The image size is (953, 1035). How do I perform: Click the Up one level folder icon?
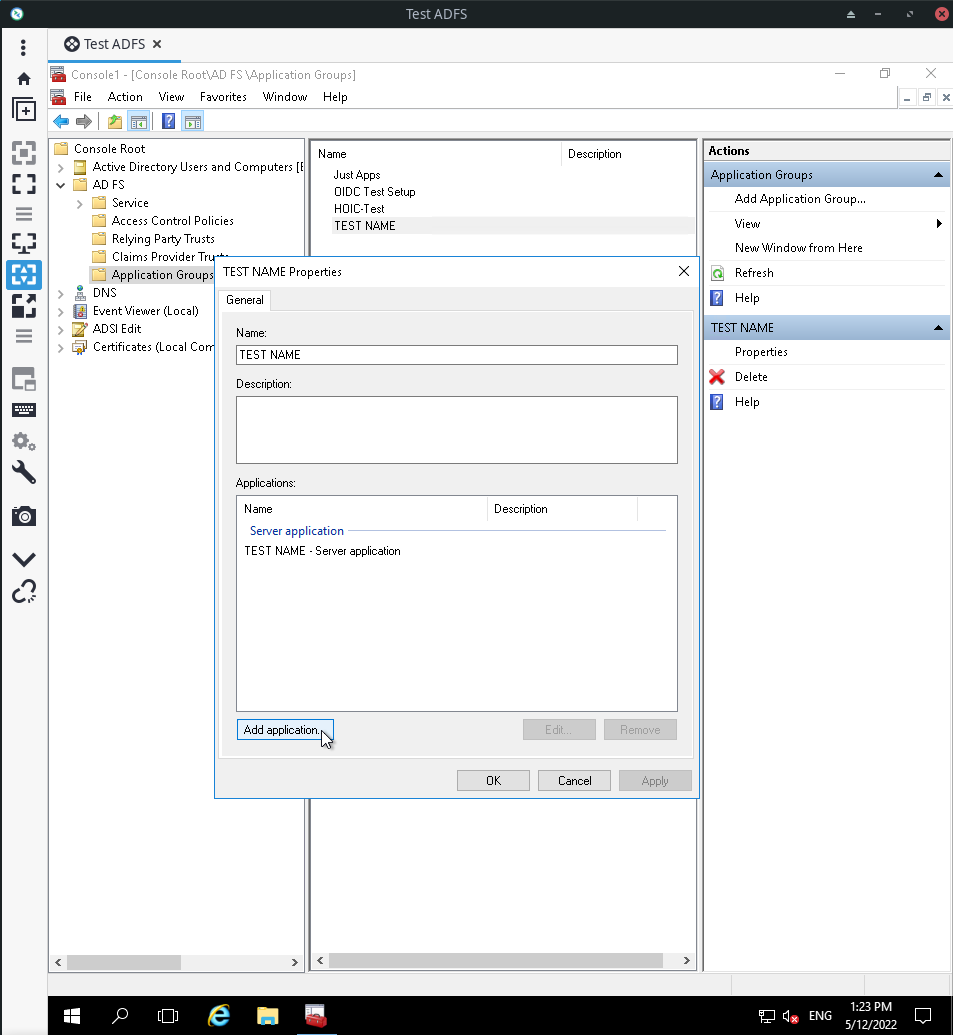(x=115, y=121)
